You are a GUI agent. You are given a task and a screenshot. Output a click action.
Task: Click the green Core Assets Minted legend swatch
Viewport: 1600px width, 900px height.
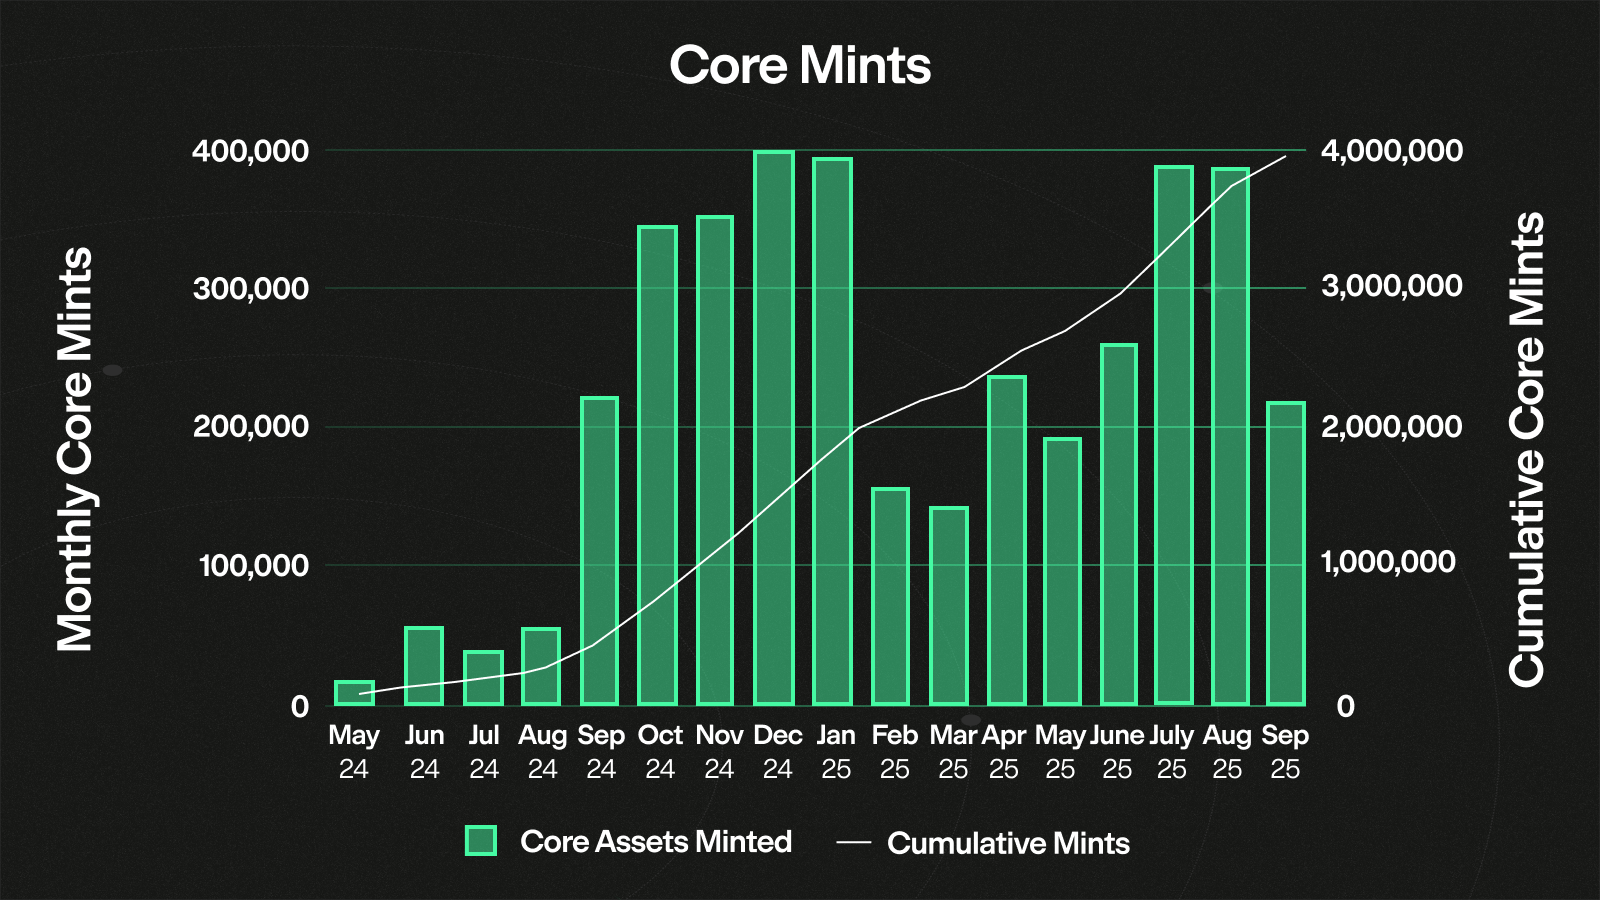(481, 841)
